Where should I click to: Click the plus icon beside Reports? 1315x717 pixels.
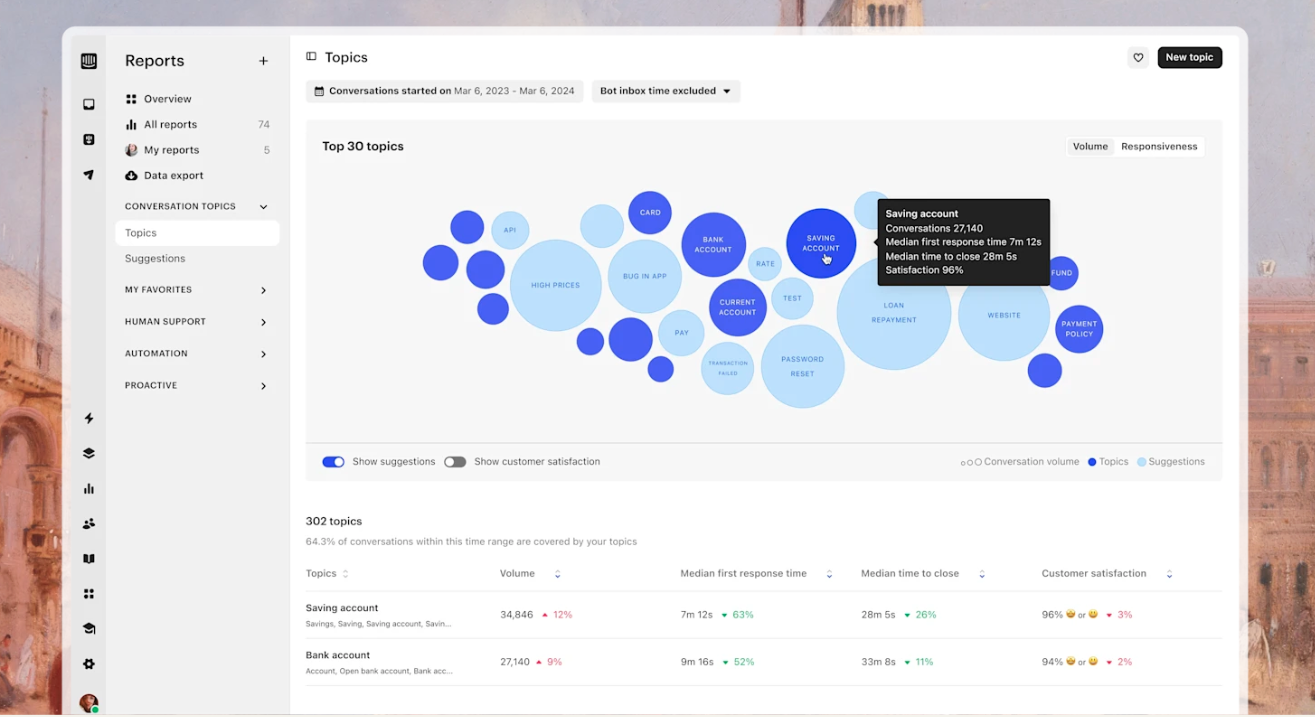[263, 61]
